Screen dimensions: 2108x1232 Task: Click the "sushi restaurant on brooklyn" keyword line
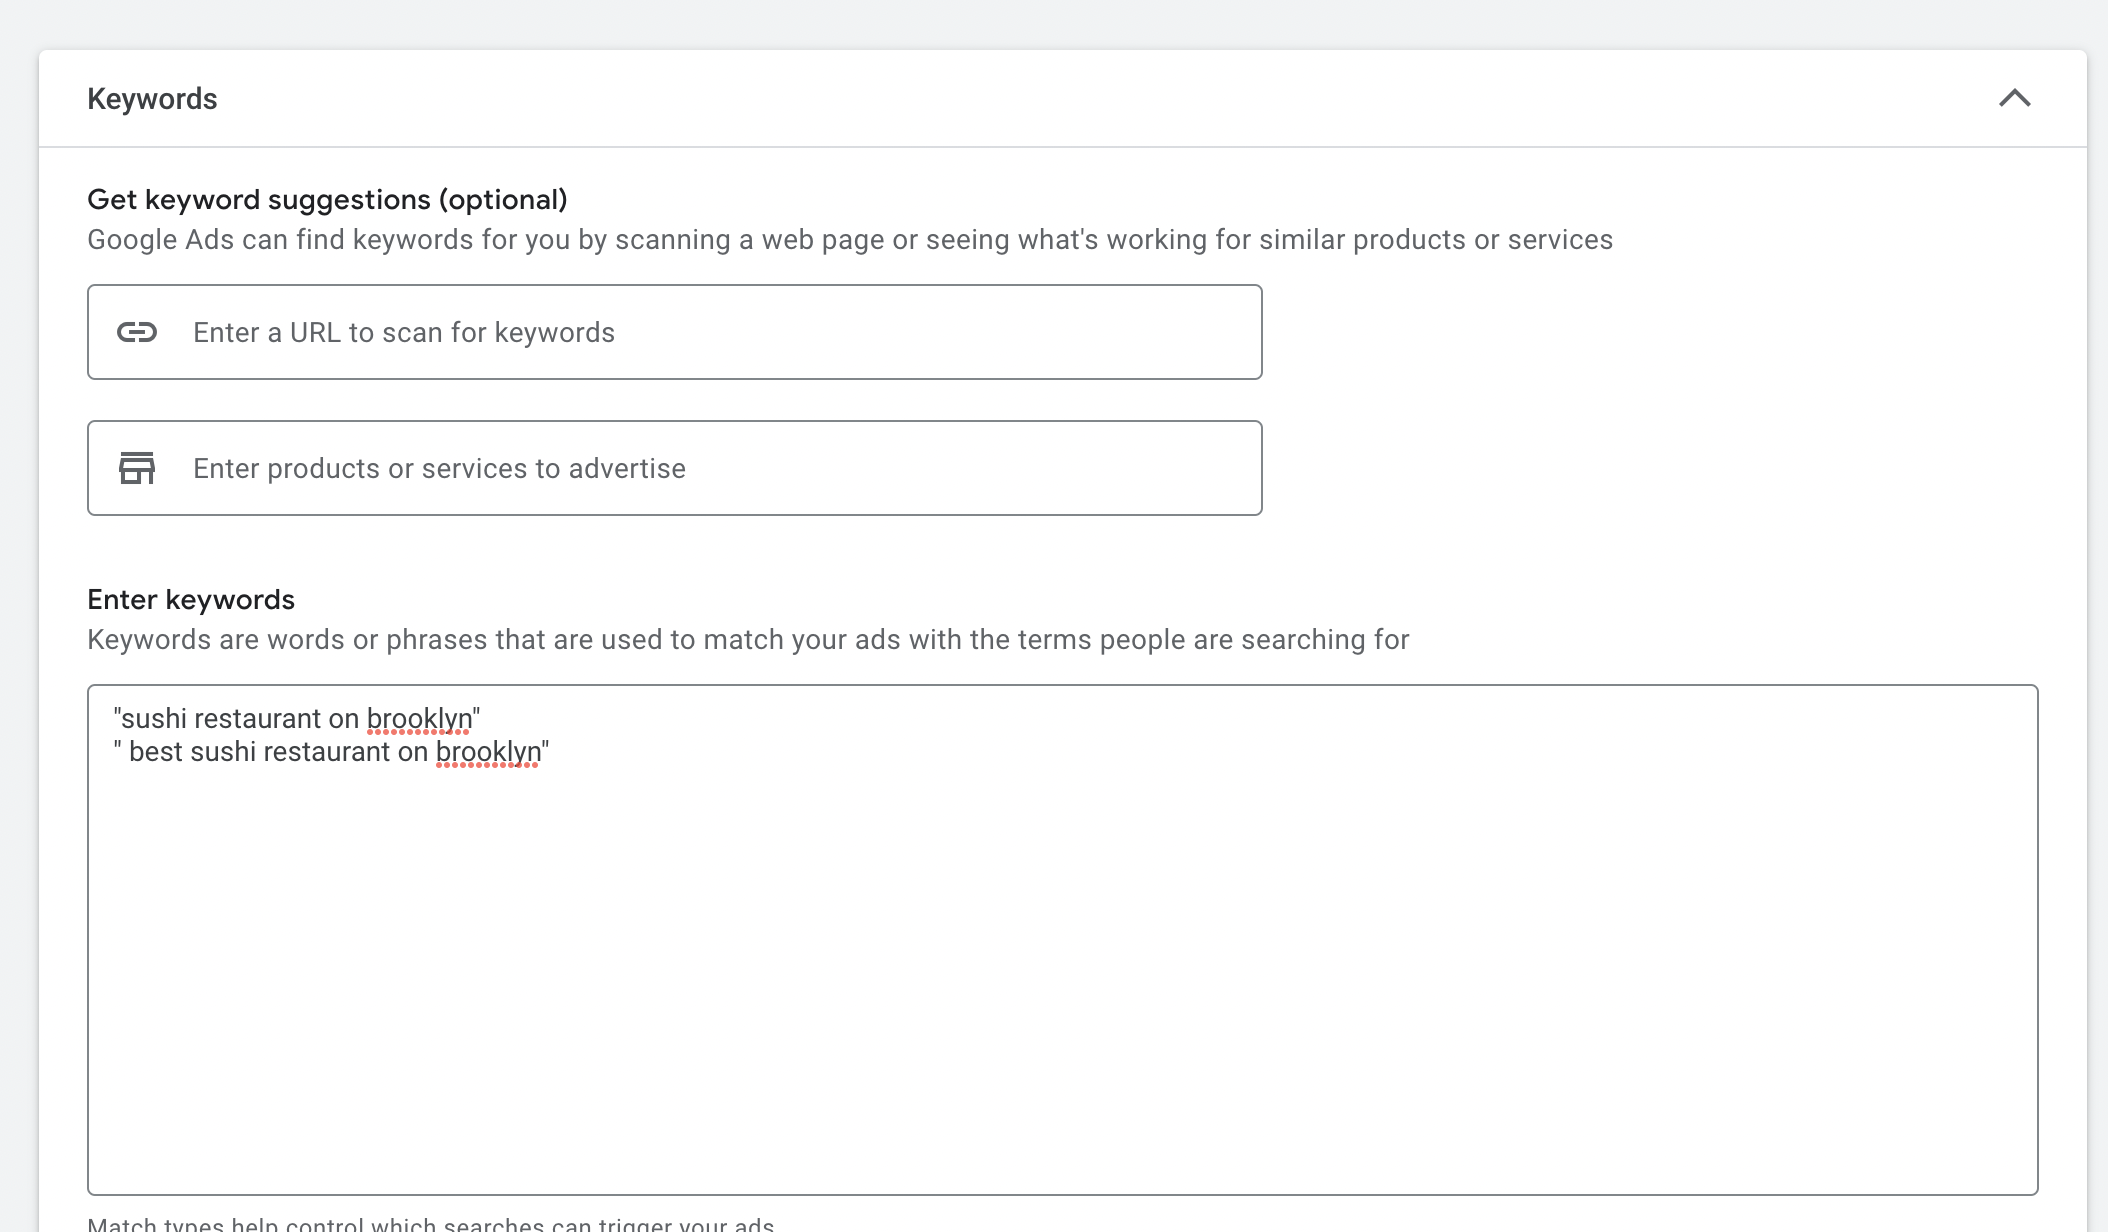(297, 719)
